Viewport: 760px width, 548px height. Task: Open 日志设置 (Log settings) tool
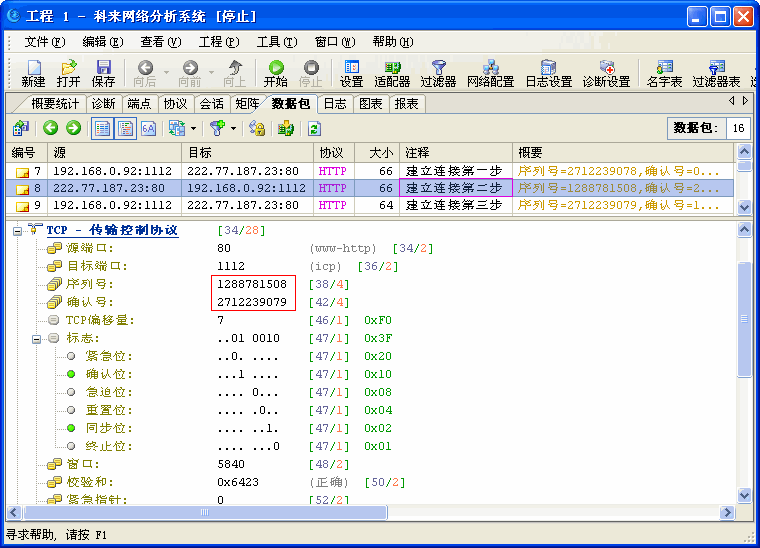click(549, 73)
